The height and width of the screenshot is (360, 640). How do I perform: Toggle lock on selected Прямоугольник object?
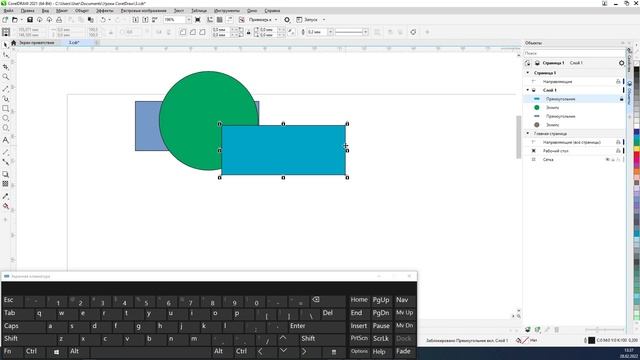point(622,99)
